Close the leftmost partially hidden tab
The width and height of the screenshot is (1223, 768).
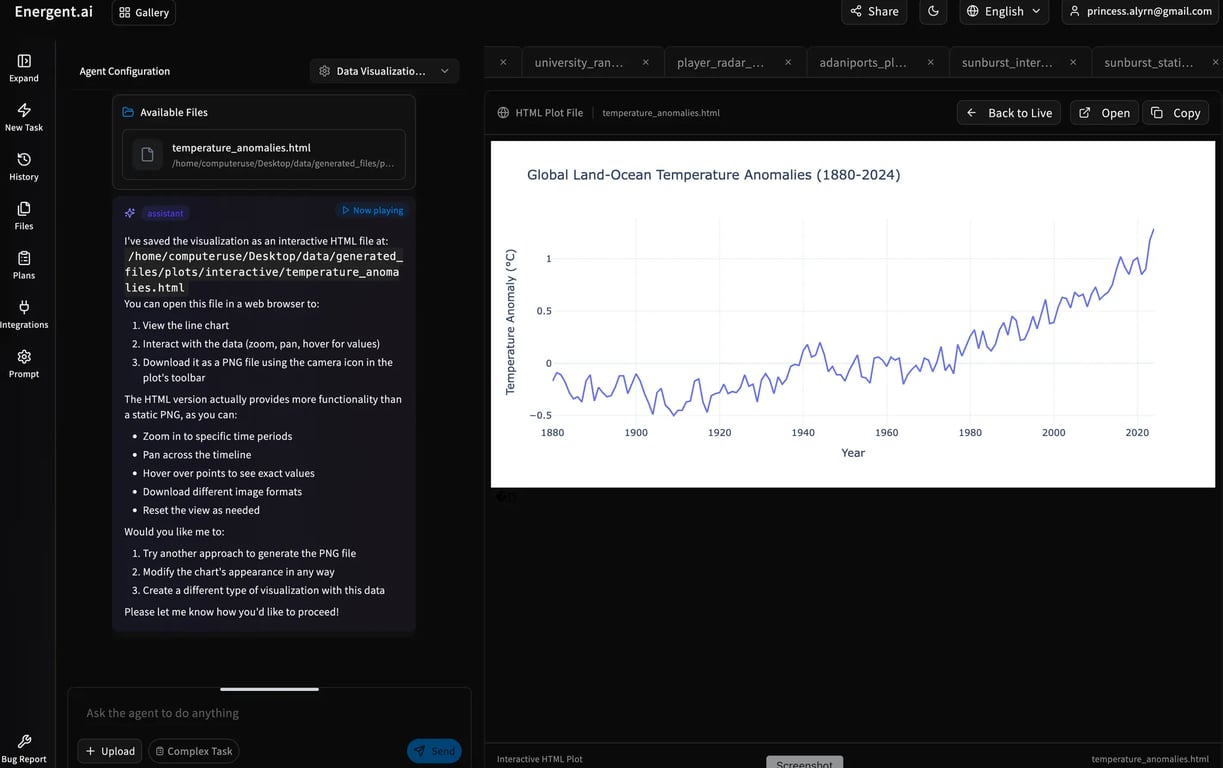(x=503, y=62)
